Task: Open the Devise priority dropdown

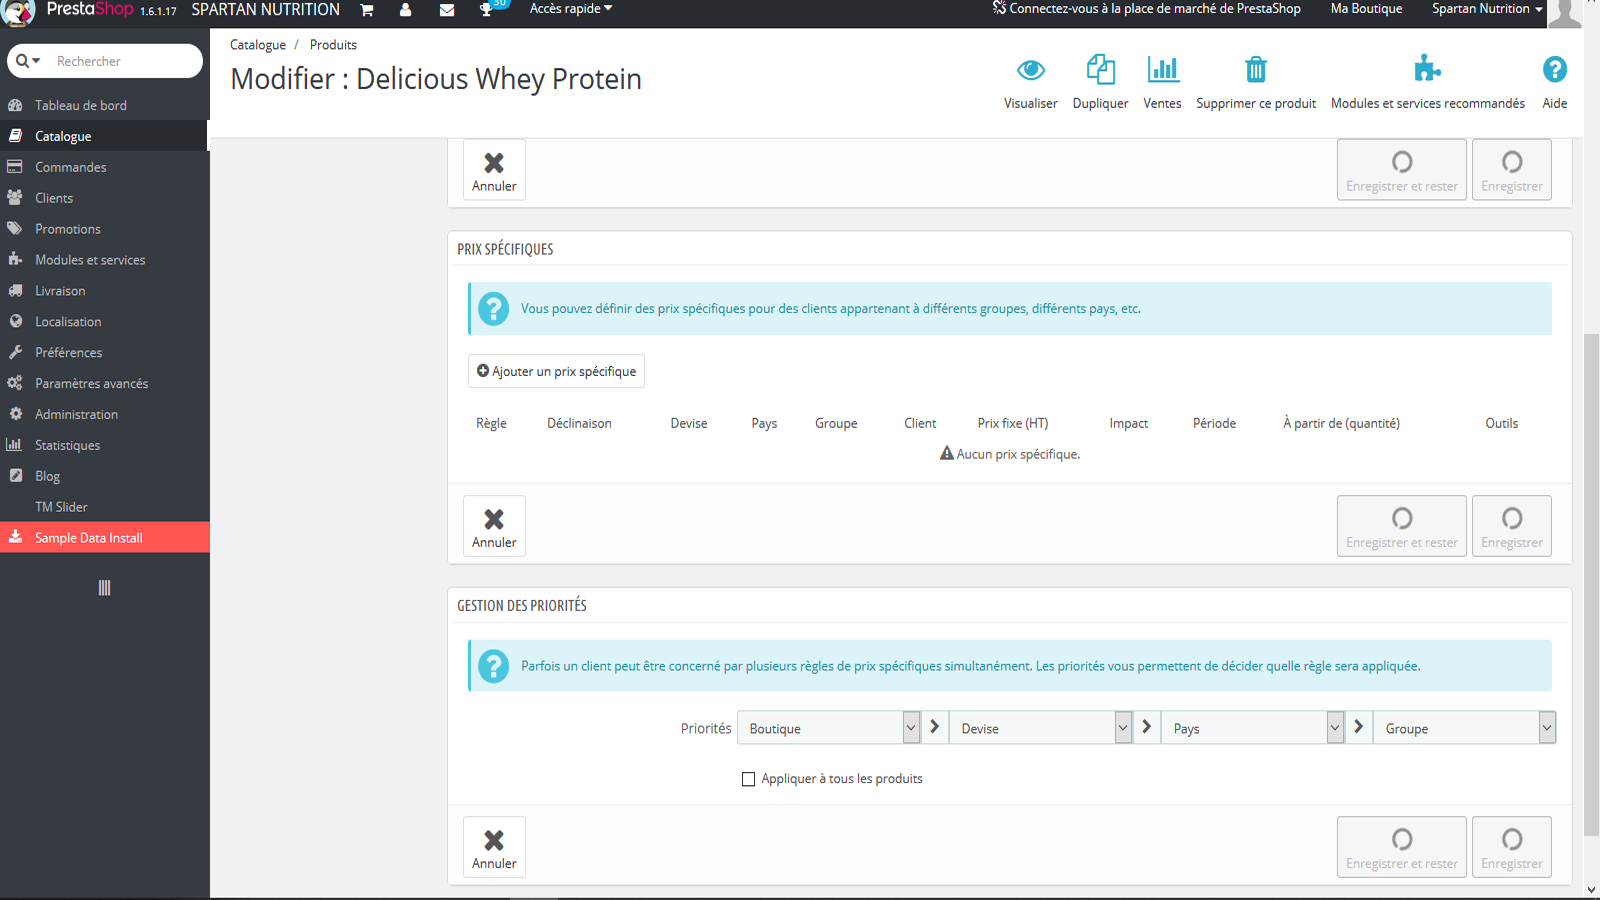Action: pos(1040,727)
